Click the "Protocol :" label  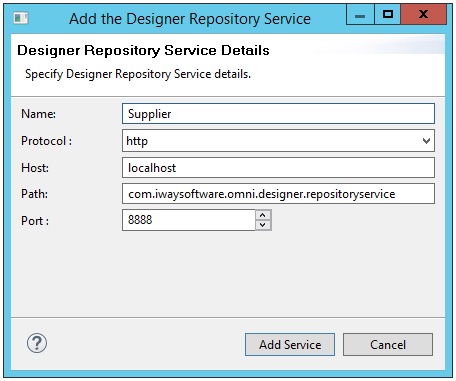46,141
